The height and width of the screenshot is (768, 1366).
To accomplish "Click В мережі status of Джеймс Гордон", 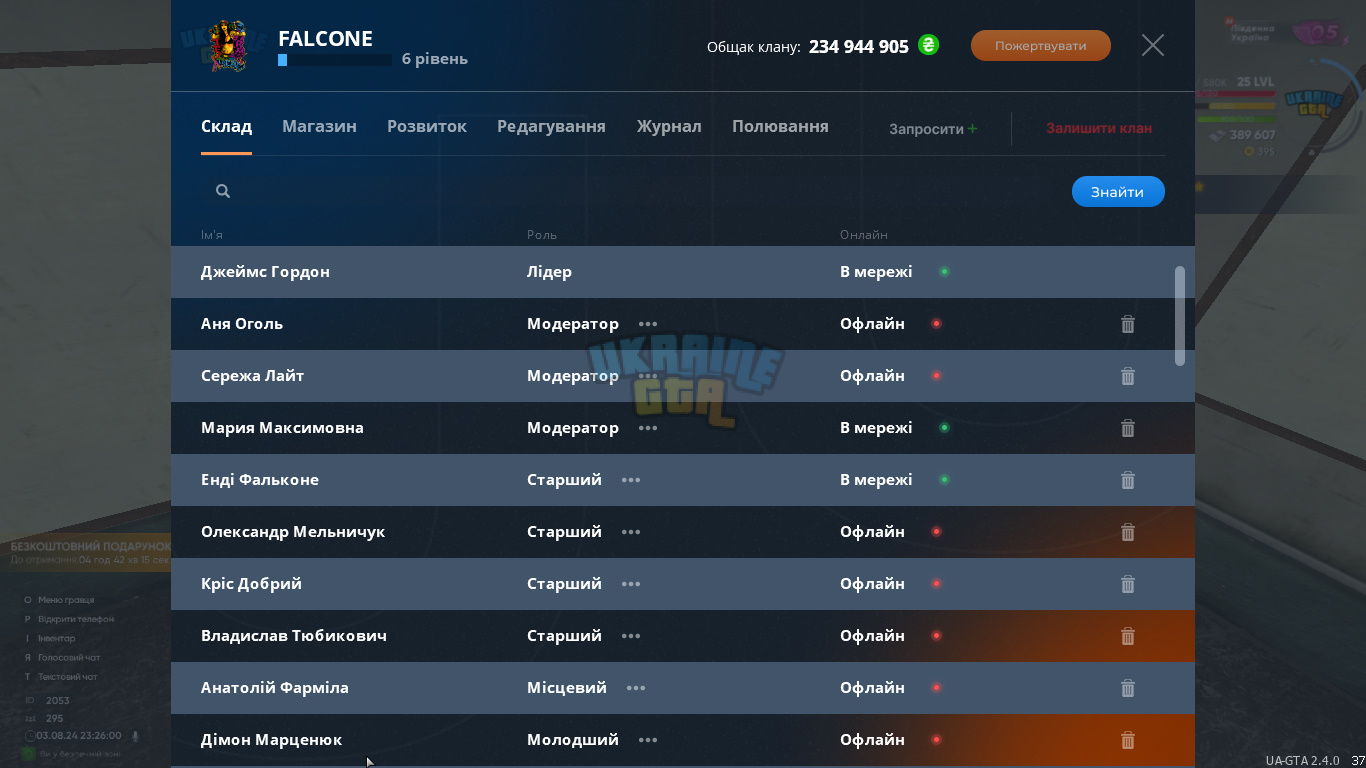I will coord(876,272).
